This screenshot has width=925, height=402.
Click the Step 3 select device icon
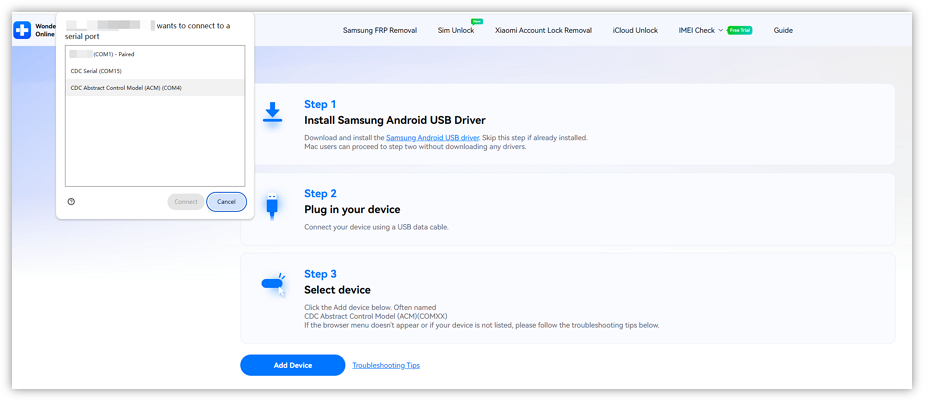[x=273, y=284]
